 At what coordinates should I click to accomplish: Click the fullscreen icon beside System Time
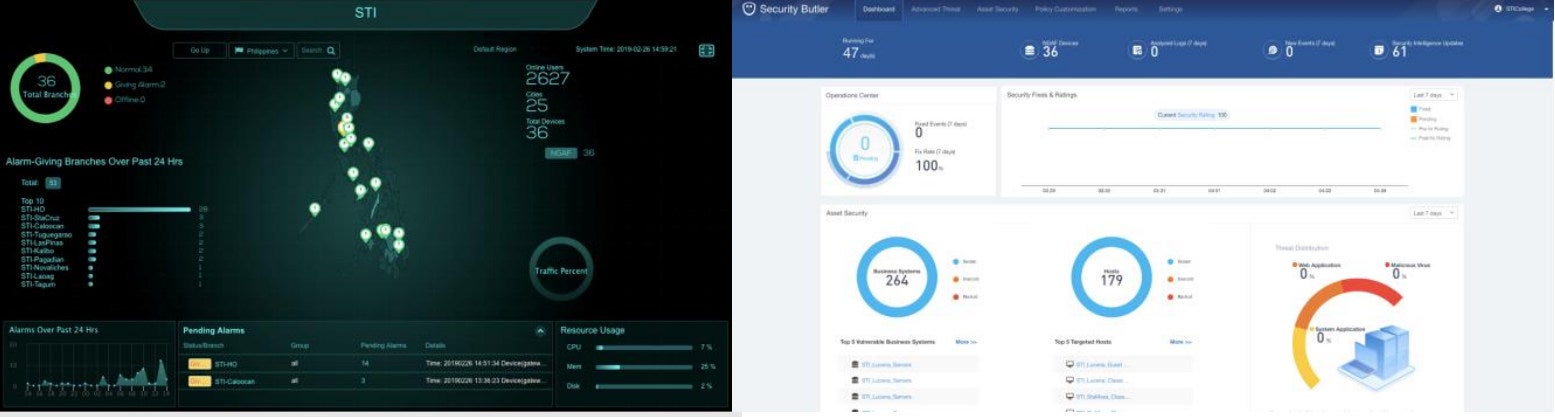(707, 50)
